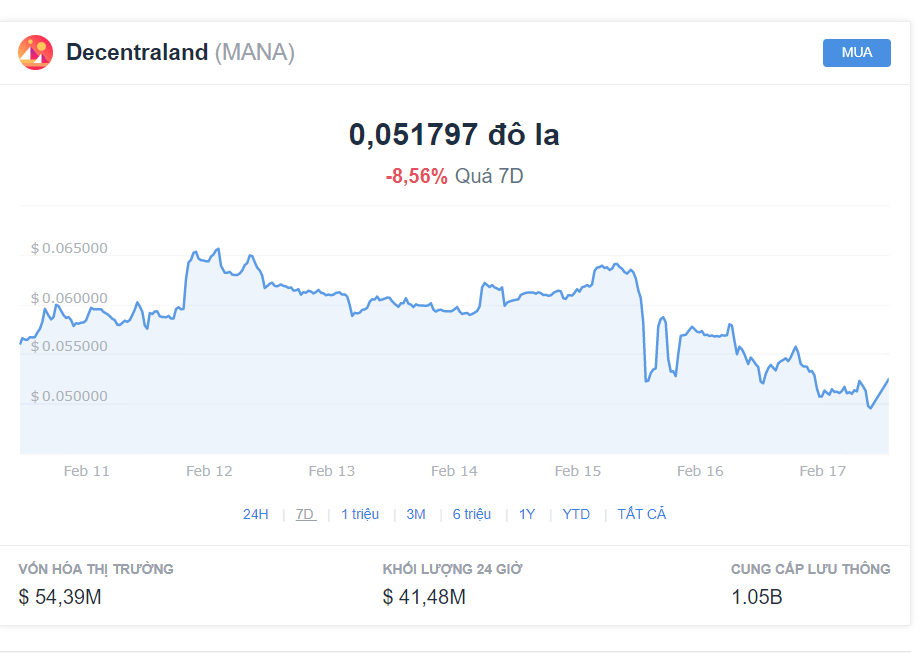Show TẤT CẢ (all time) chart
The image size is (920, 660).
coord(642,514)
